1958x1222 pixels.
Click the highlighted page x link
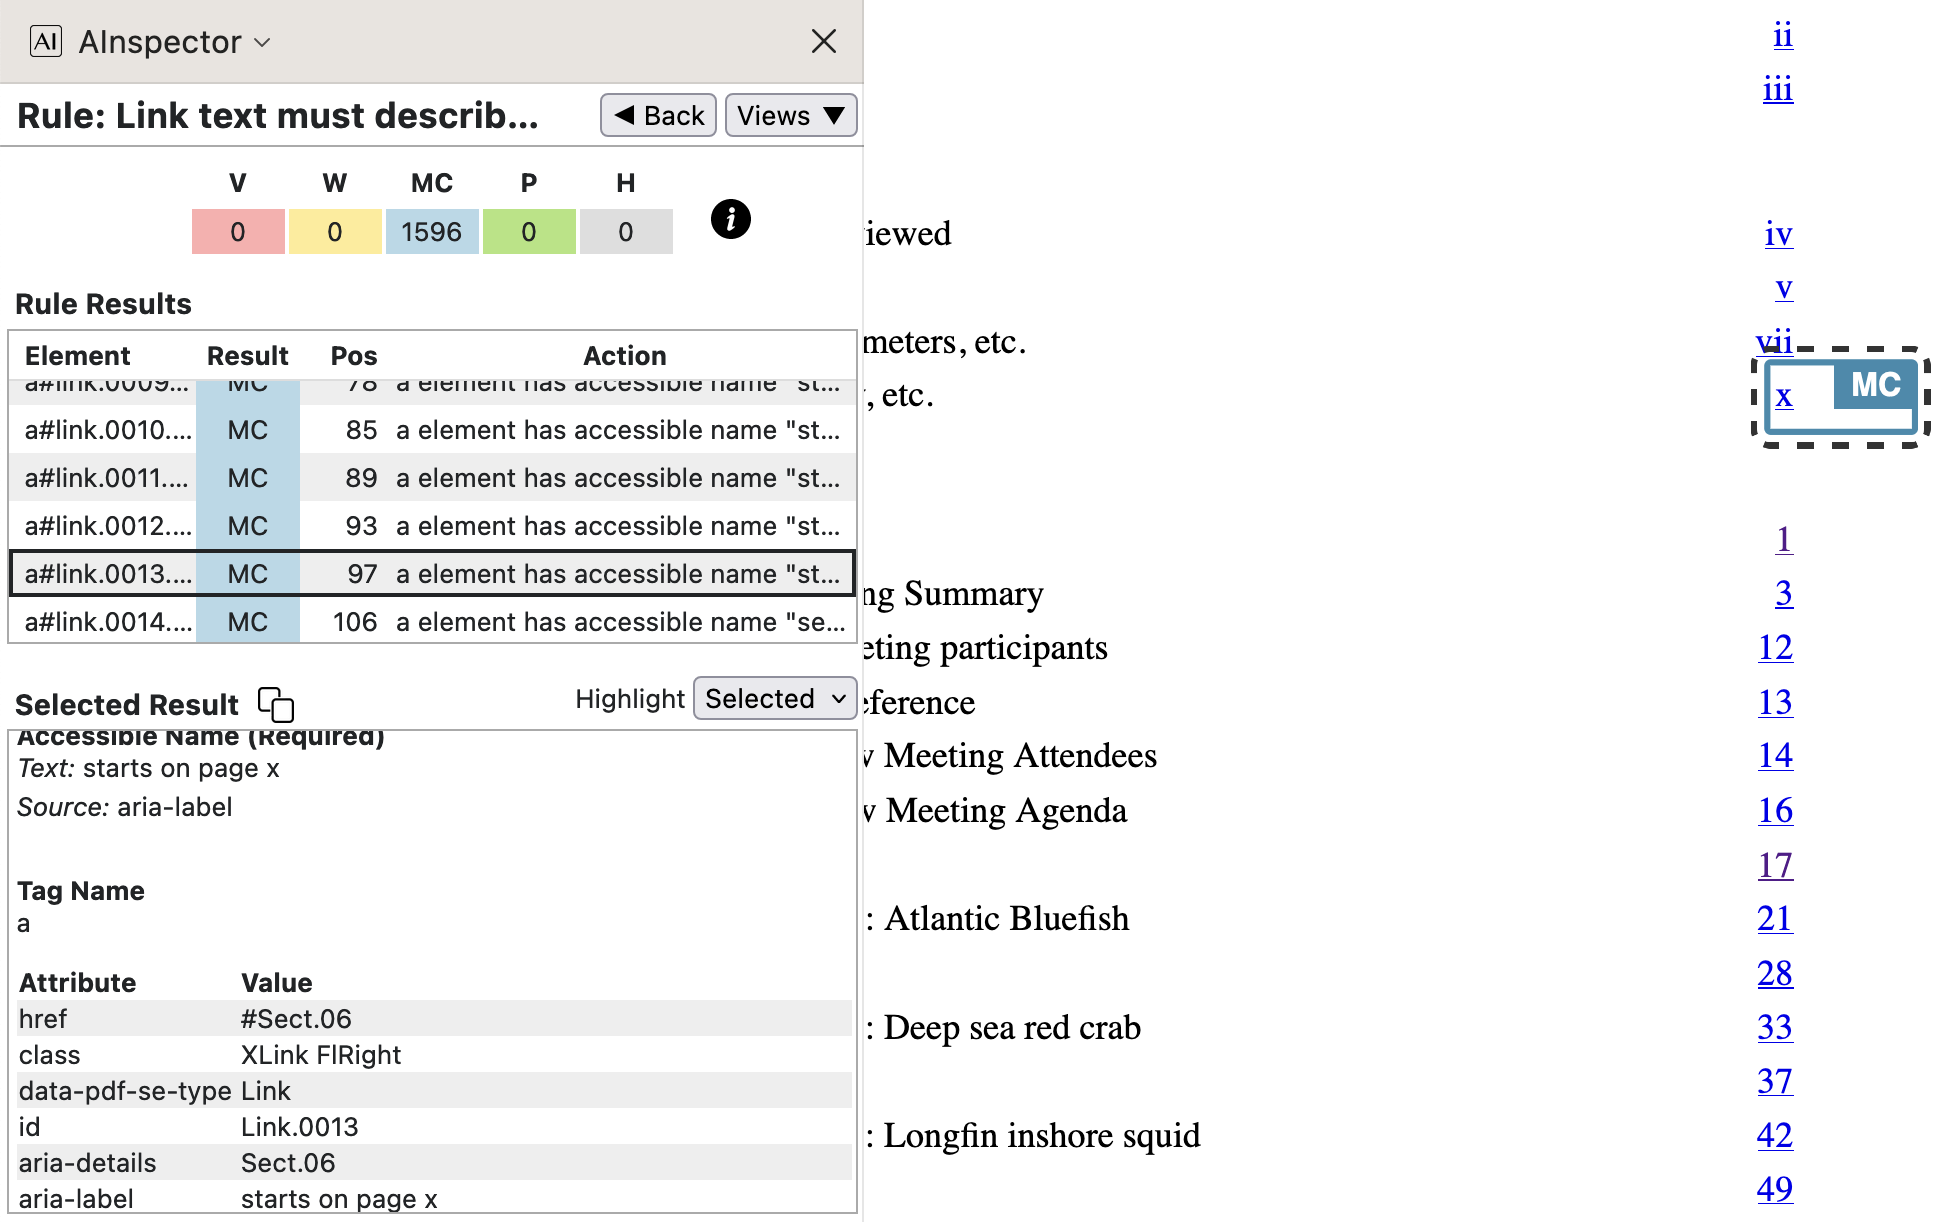coord(1784,397)
